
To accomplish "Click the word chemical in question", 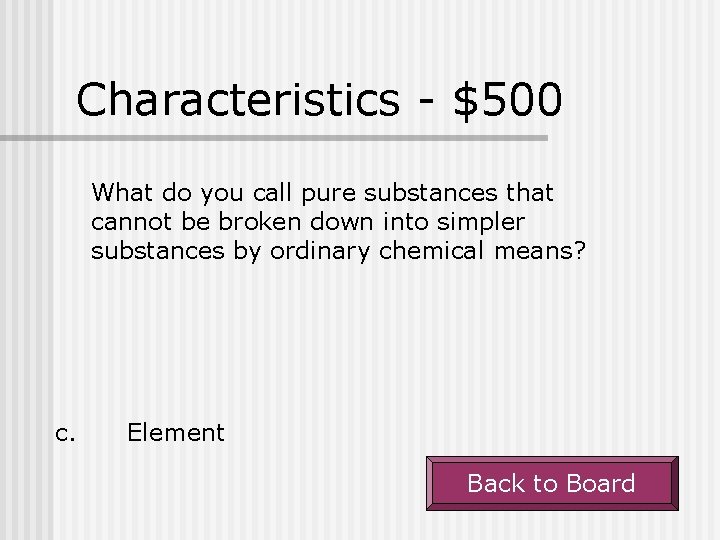I will [431, 251].
